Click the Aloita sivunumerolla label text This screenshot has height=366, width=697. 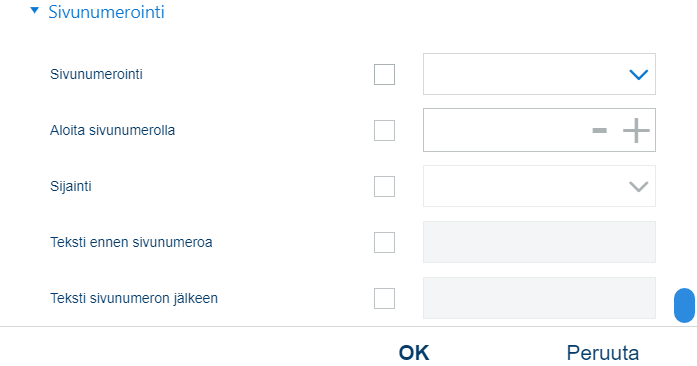pyautogui.click(x=112, y=130)
